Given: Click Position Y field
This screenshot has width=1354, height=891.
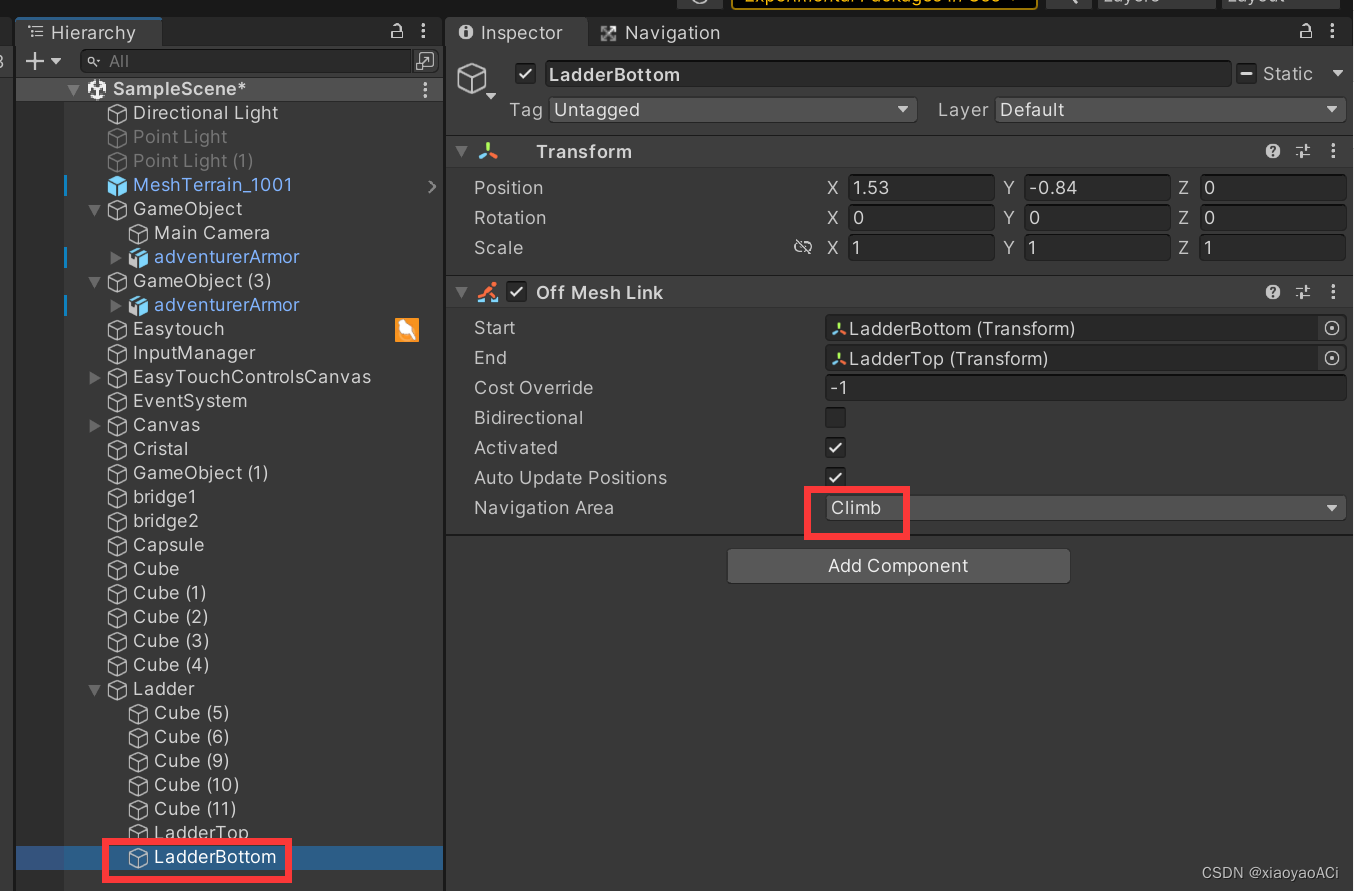Looking at the screenshot, I should (1097, 188).
